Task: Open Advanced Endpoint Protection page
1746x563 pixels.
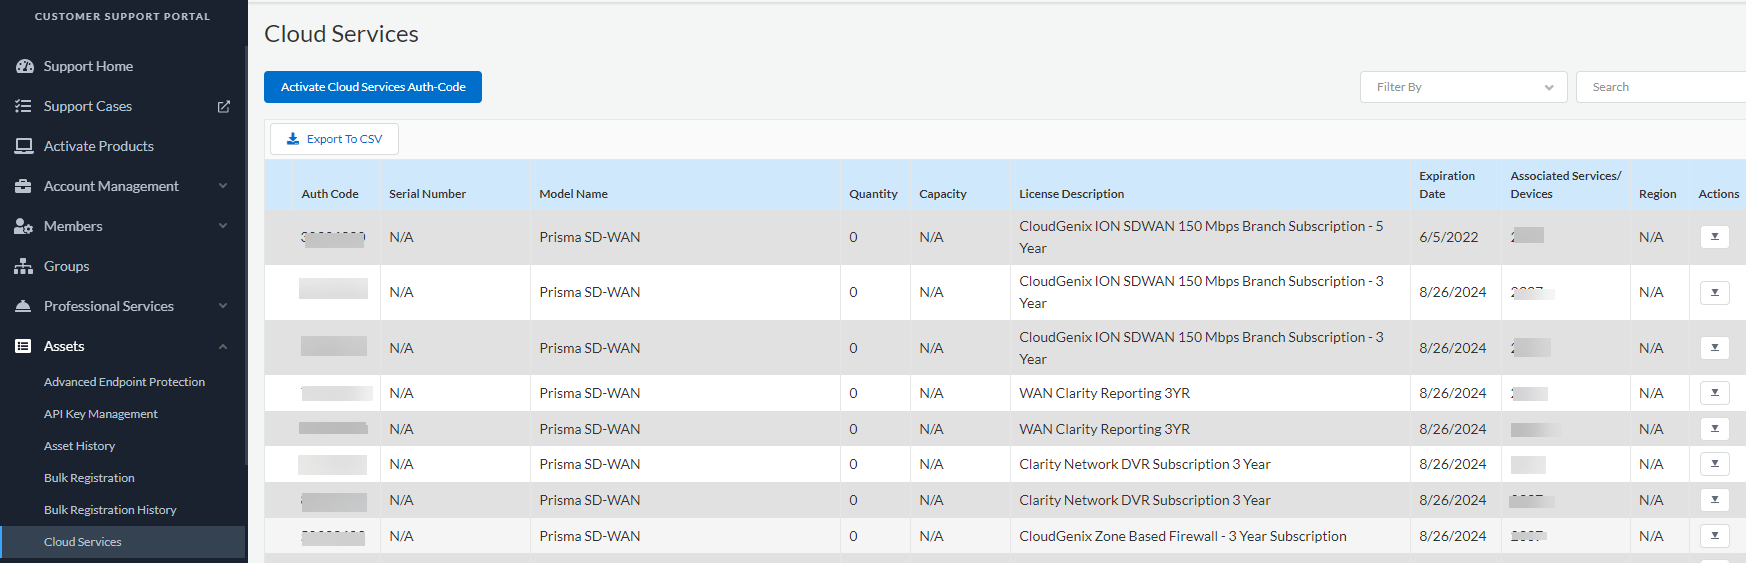Action: [x=124, y=382]
